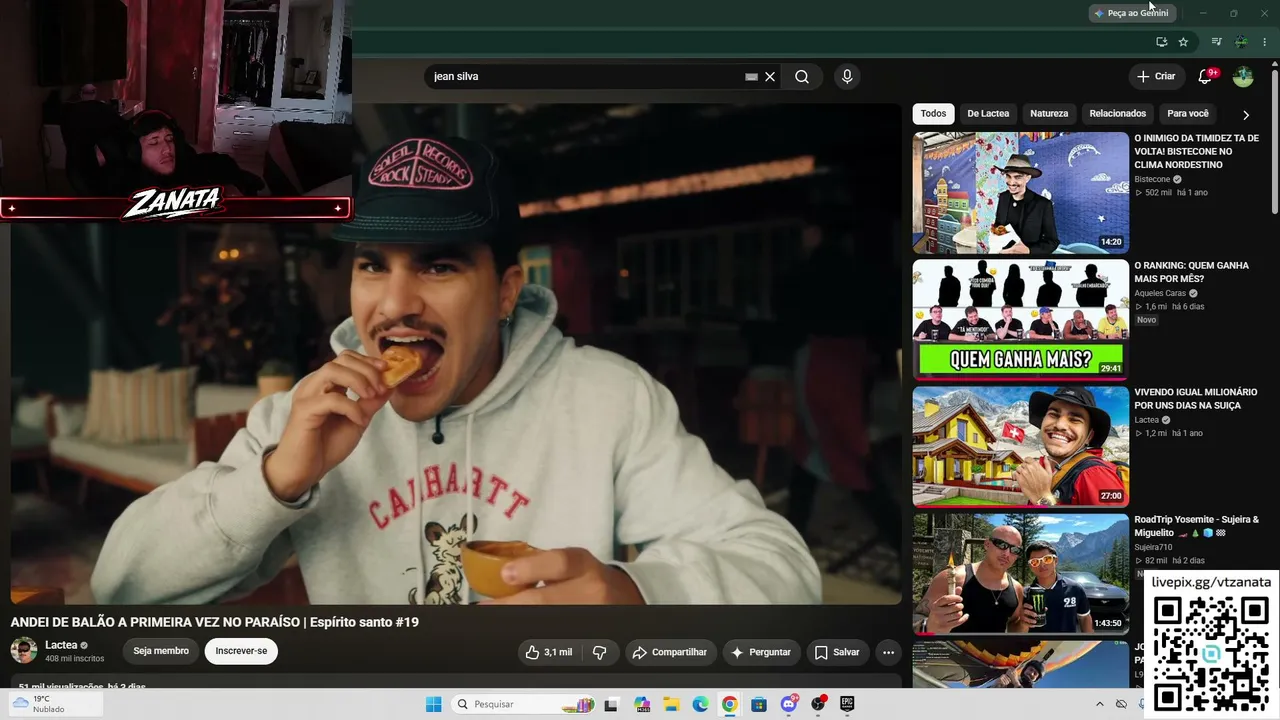Open Chrome three-dot menu

1265,42
